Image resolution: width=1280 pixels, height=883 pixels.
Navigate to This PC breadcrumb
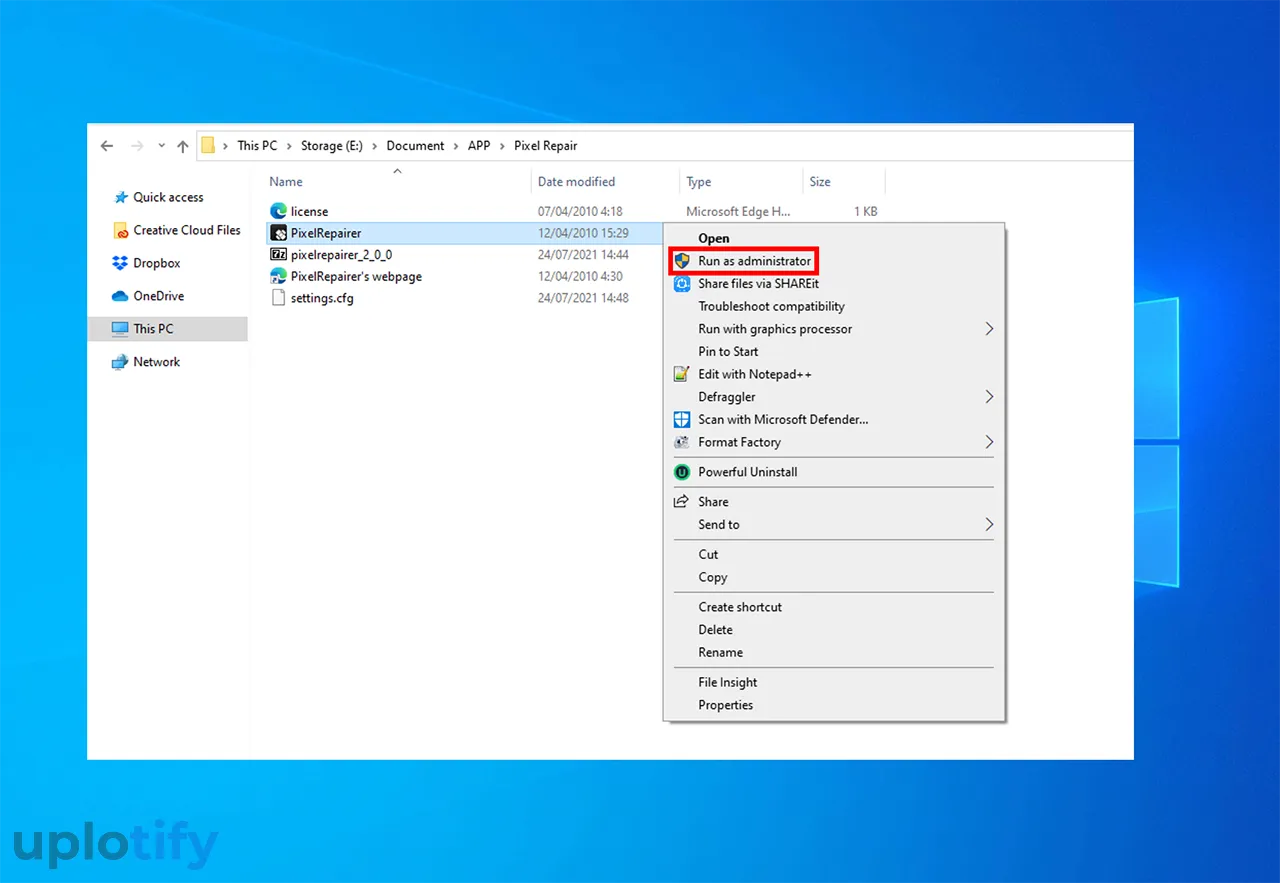(x=257, y=145)
